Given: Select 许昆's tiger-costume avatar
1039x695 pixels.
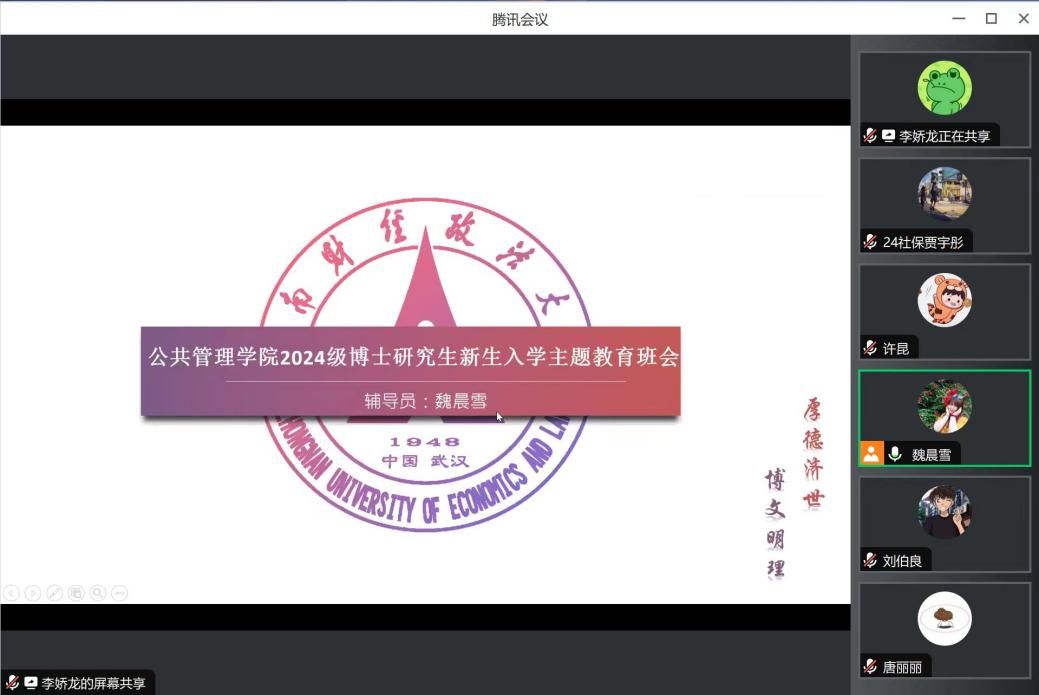Looking at the screenshot, I should tap(944, 300).
